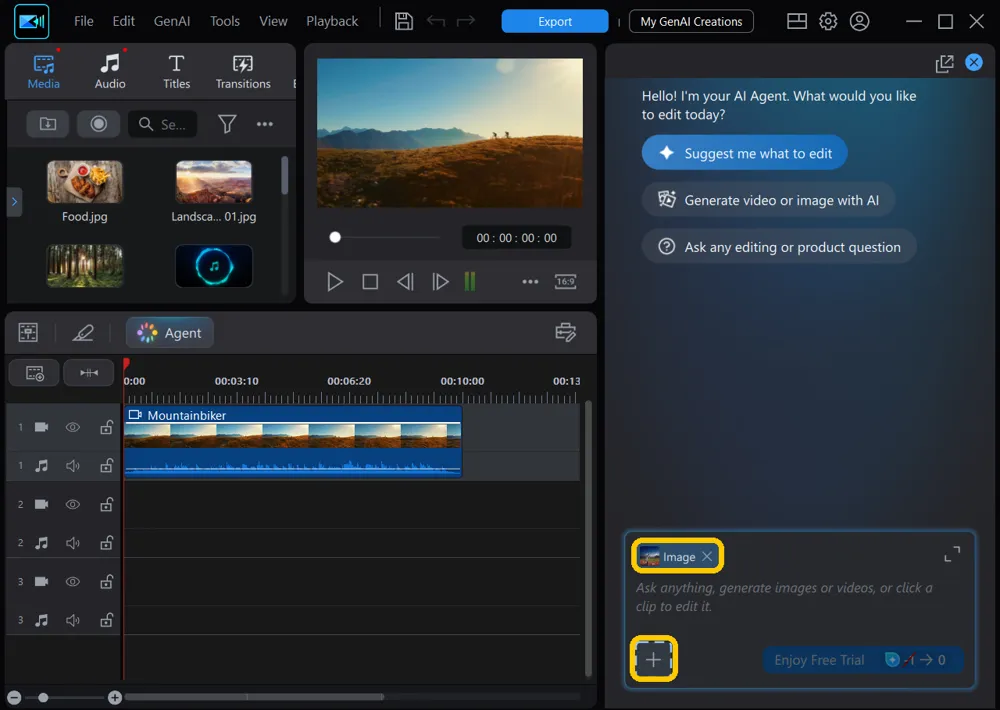Mute audio track 1 speaker
The width and height of the screenshot is (1000, 710).
tap(73, 466)
